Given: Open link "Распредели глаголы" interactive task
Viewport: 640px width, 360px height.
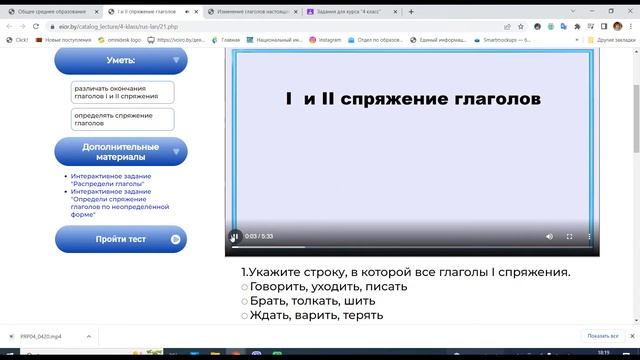Looking at the screenshot, I should tap(111, 180).
